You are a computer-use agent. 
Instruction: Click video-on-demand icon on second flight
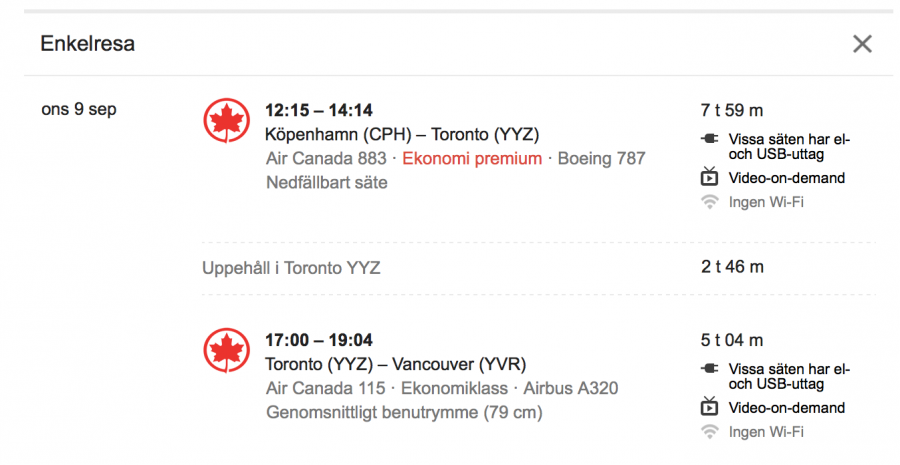point(710,408)
